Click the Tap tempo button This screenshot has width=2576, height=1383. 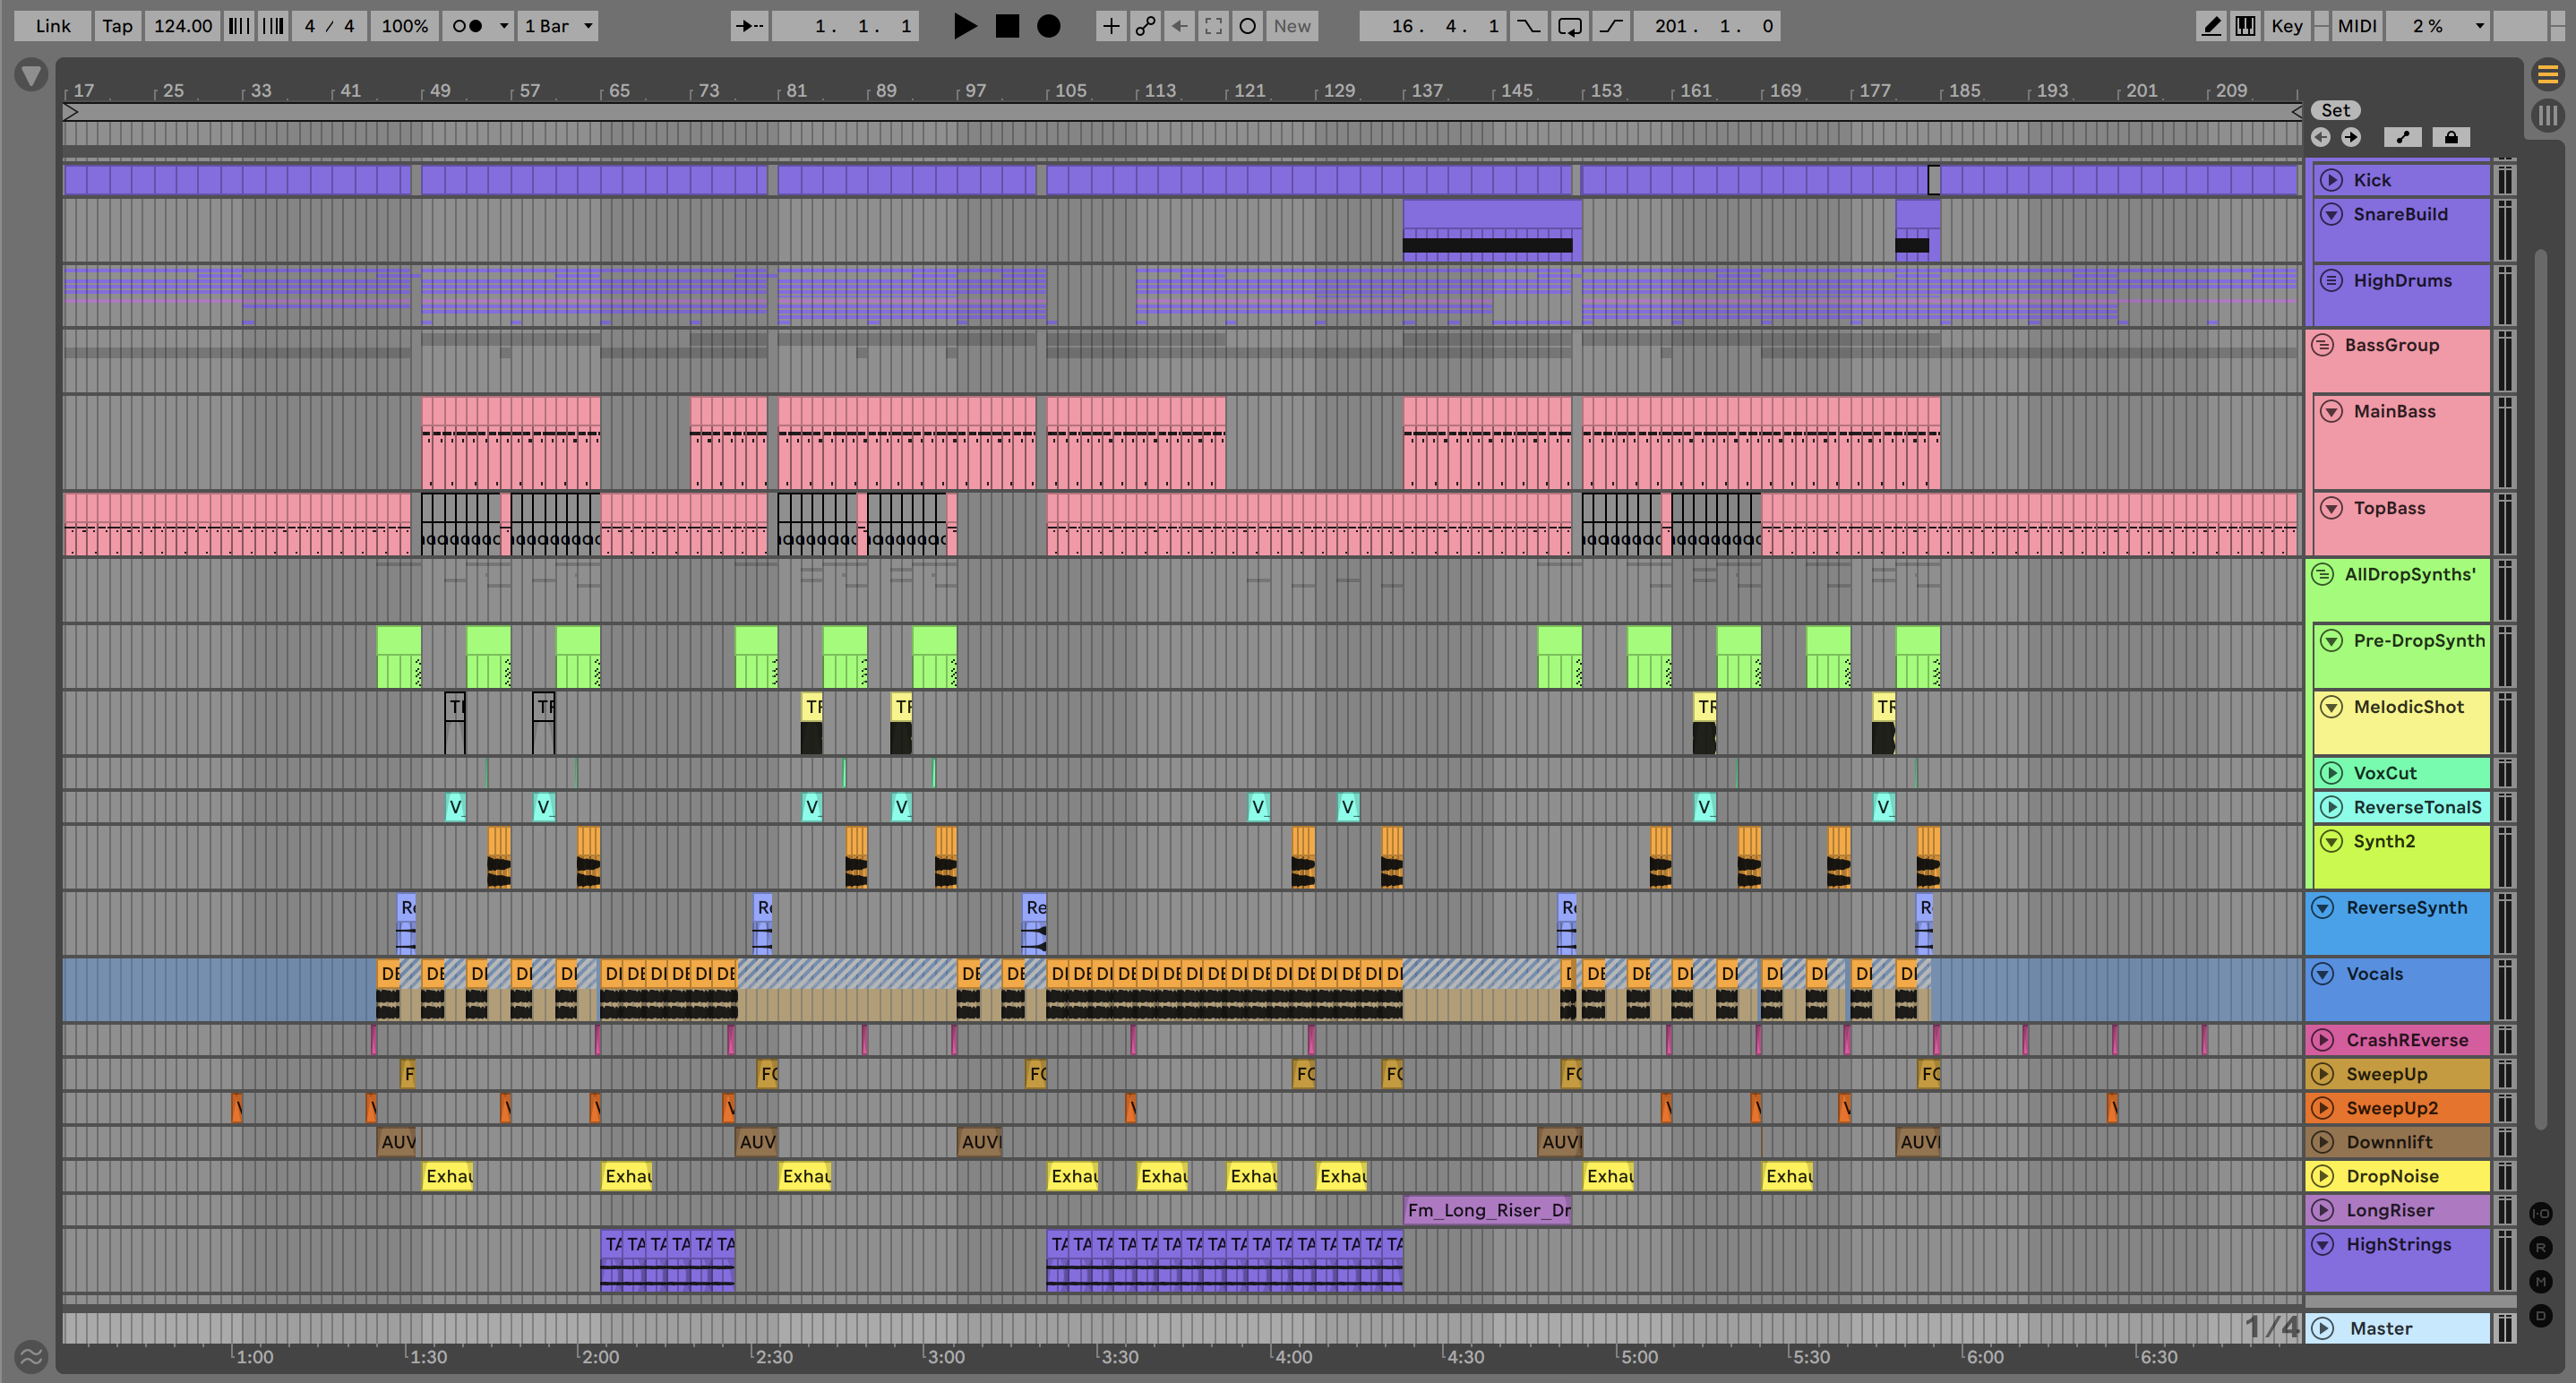click(117, 26)
